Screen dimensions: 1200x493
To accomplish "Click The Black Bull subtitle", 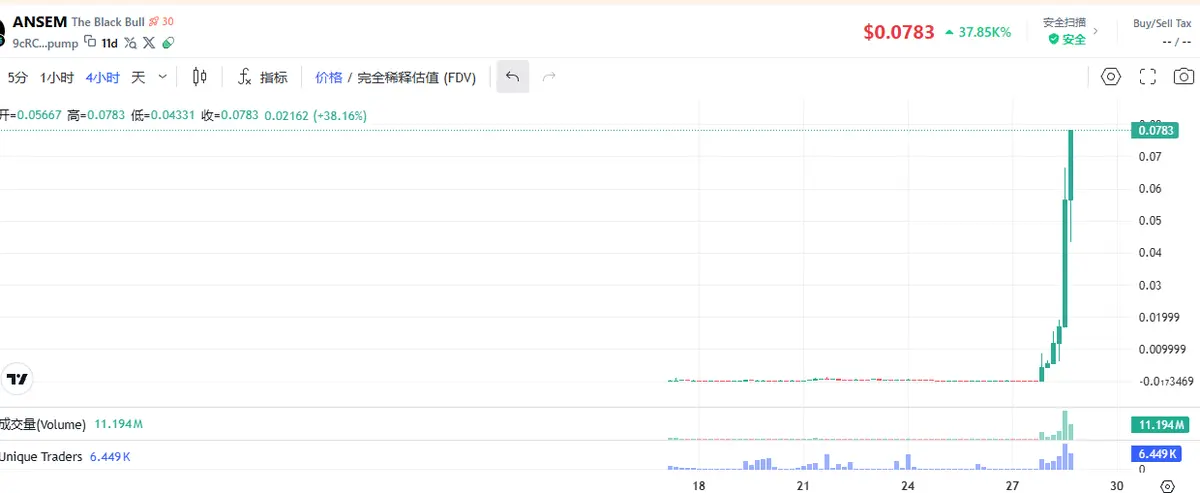I will (x=107, y=21).
